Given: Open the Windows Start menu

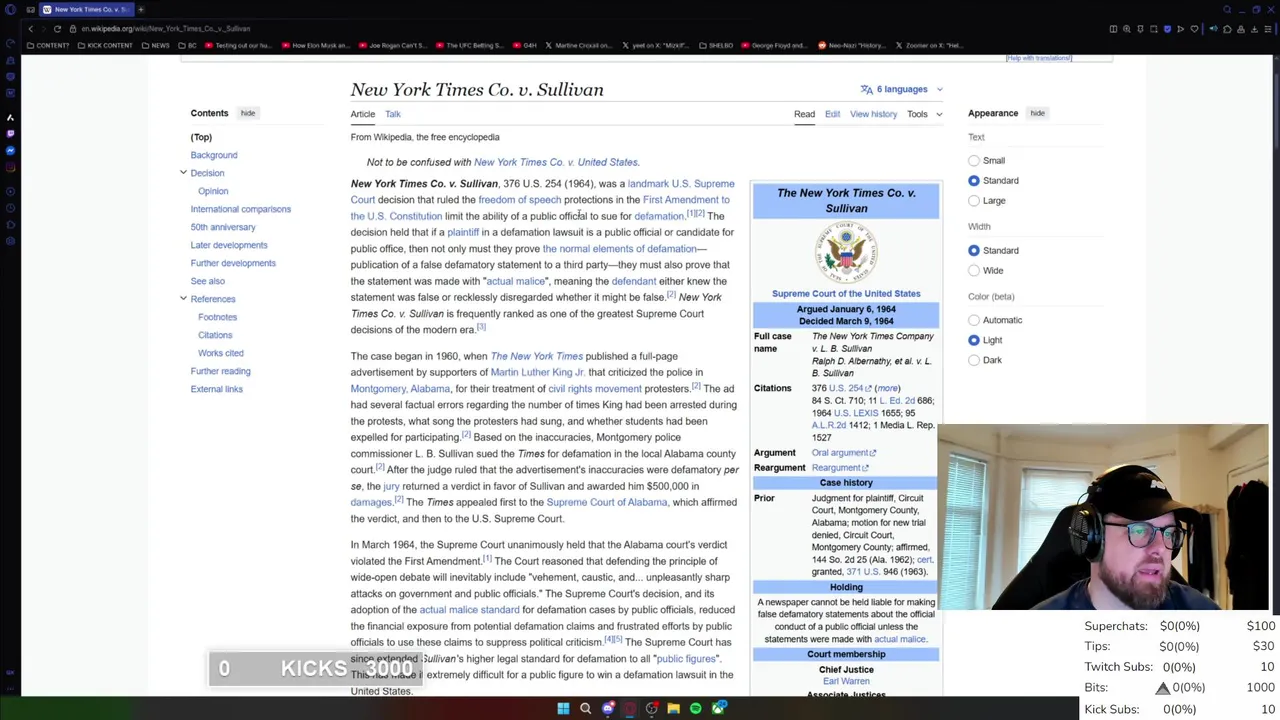Looking at the screenshot, I should pos(563,708).
